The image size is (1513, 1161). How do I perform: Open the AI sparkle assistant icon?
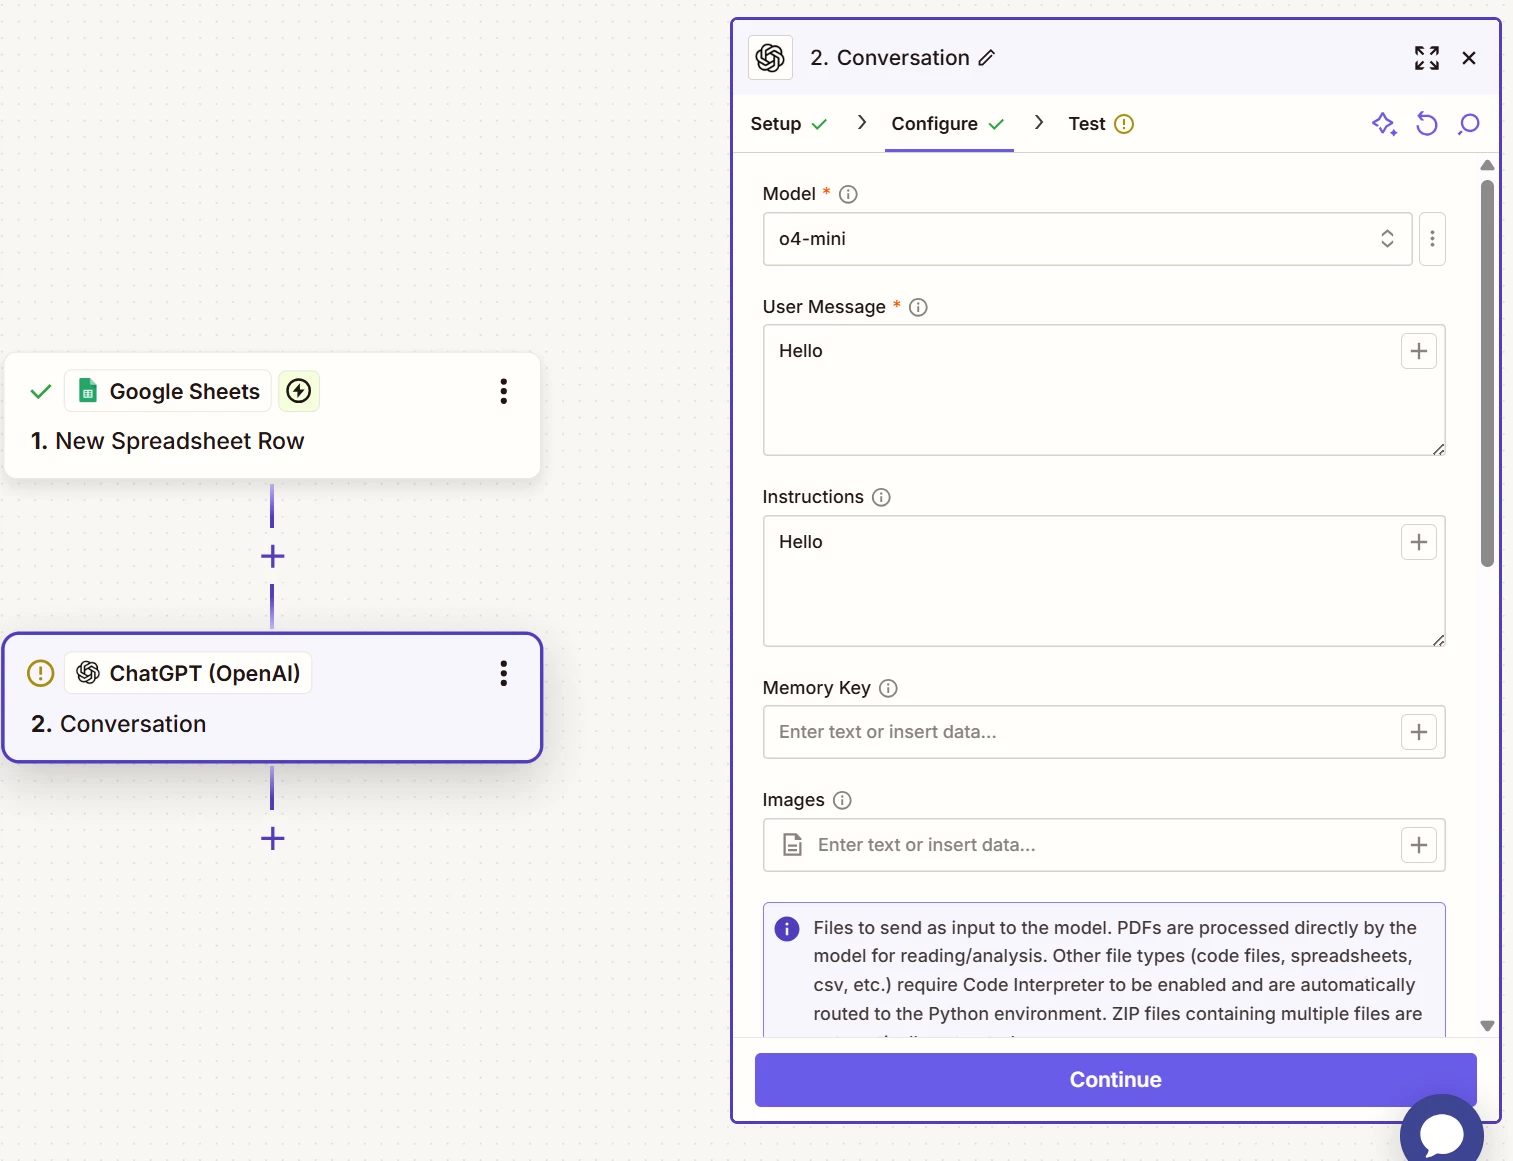pos(1384,124)
